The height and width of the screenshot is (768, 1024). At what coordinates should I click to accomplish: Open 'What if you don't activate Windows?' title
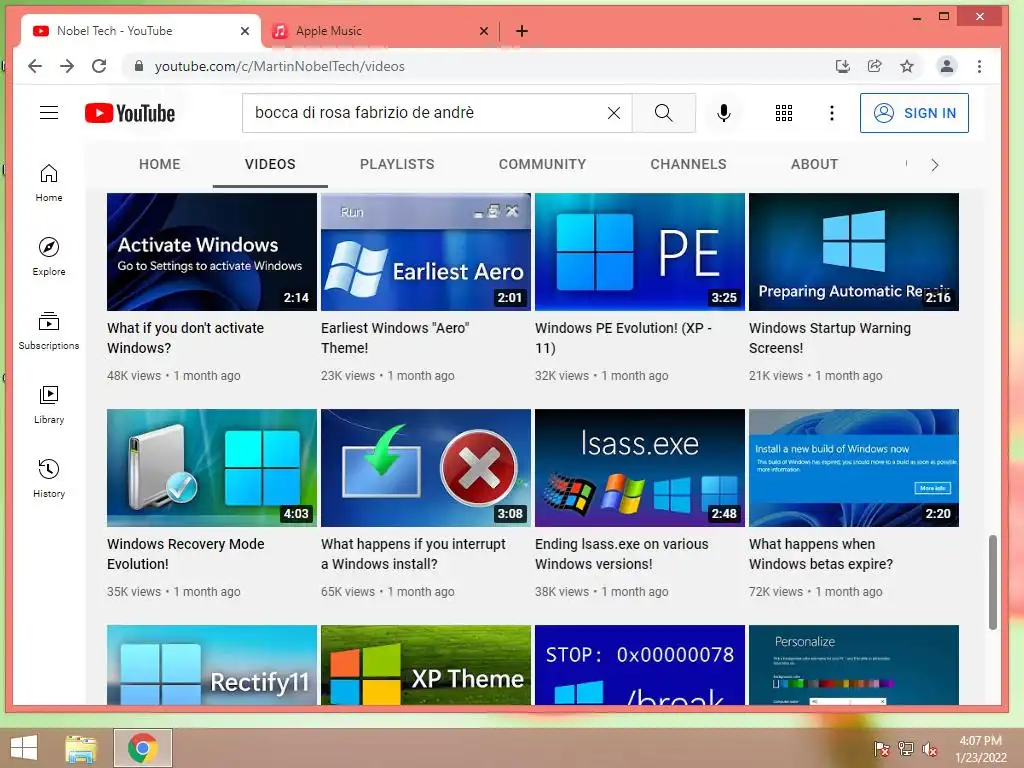(x=185, y=338)
